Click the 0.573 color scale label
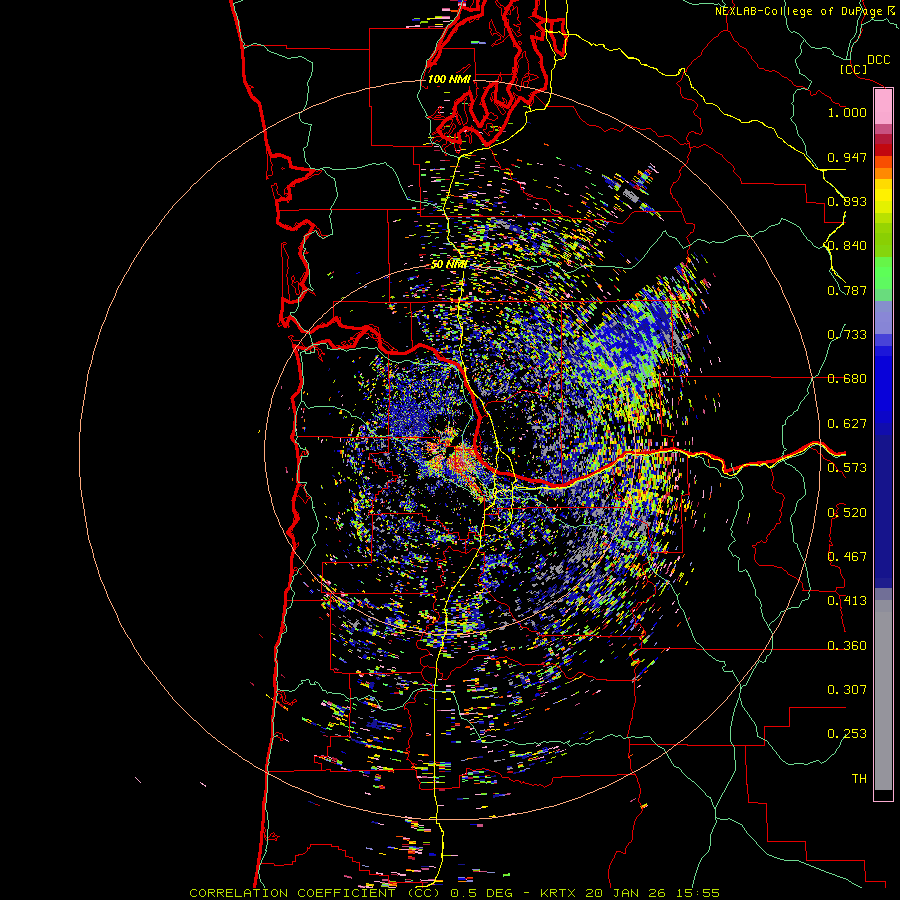Viewport: 900px width, 900px height. (x=847, y=468)
